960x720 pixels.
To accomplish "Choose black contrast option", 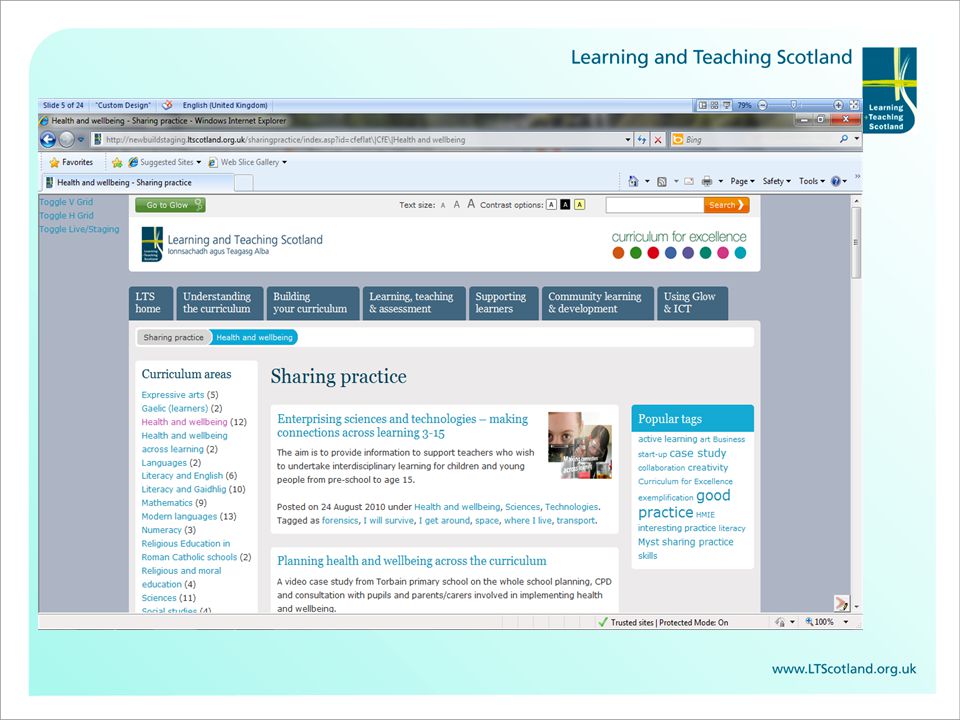I will [x=565, y=204].
